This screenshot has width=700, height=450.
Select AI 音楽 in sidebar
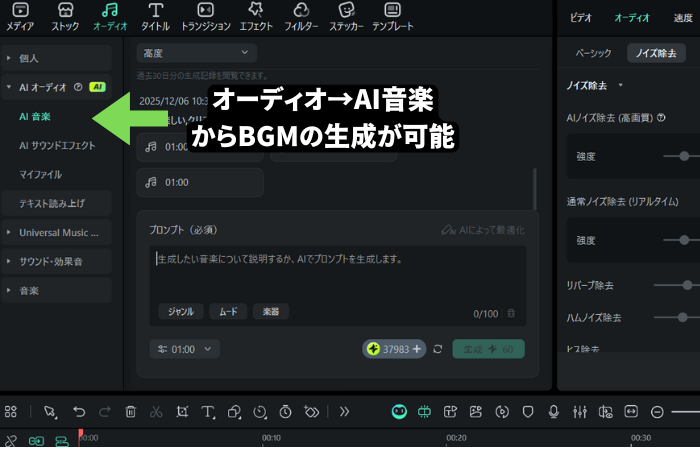pyautogui.click(x=35, y=117)
